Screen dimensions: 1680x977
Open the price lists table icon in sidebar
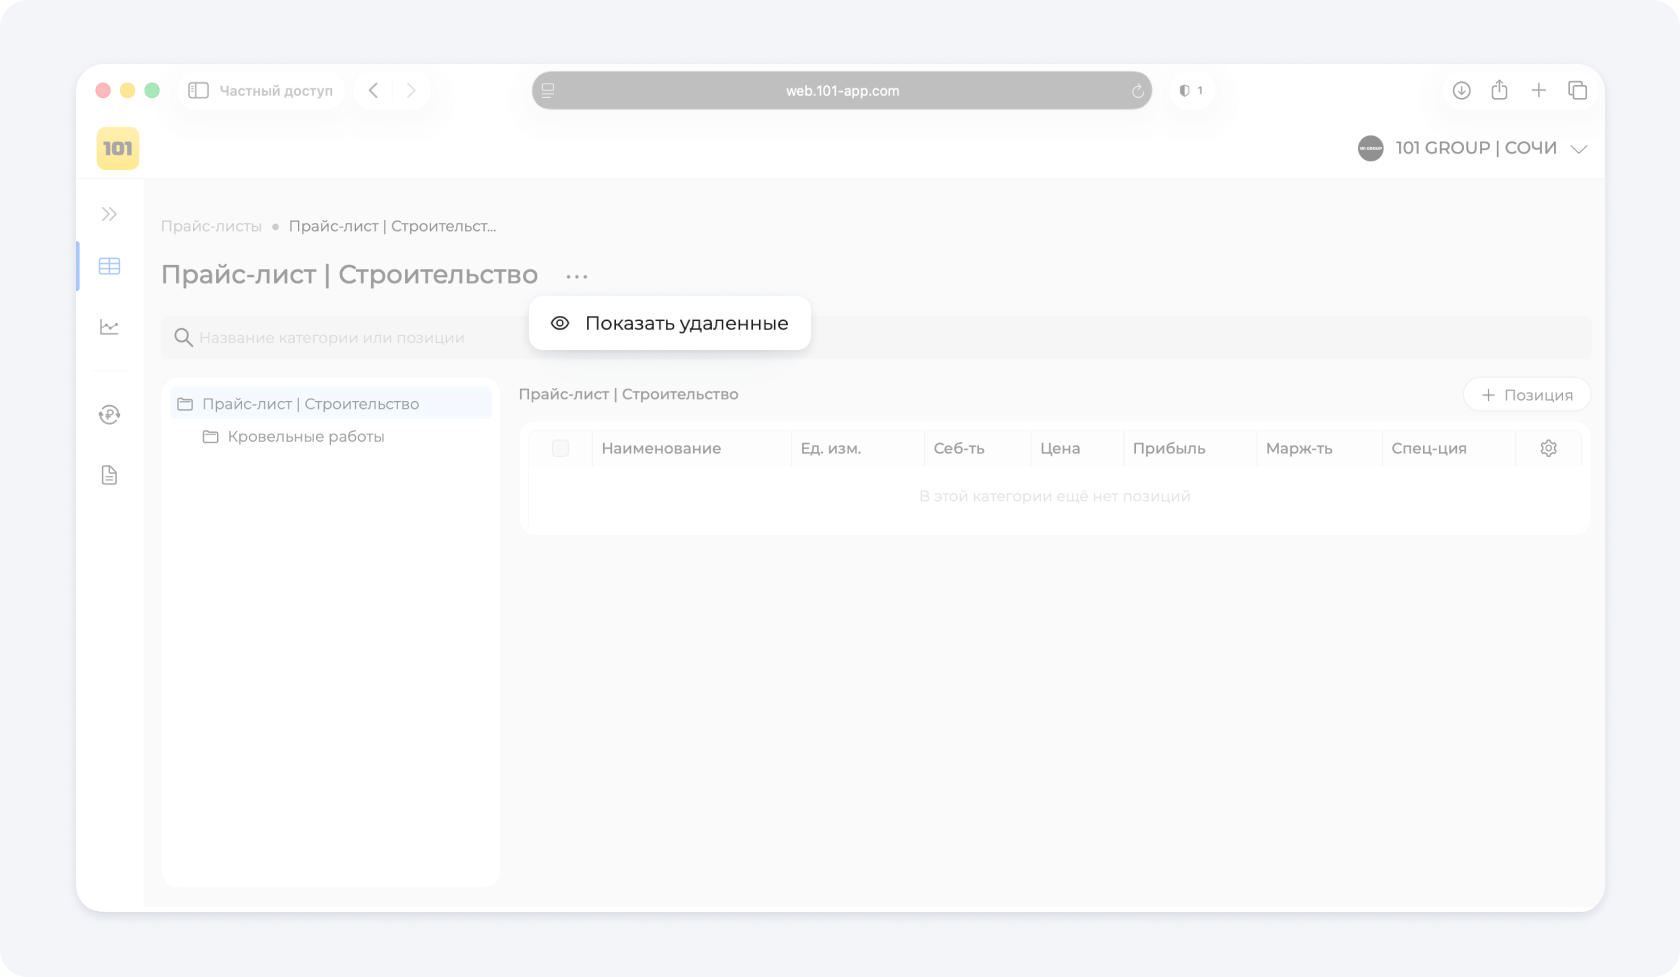109,266
